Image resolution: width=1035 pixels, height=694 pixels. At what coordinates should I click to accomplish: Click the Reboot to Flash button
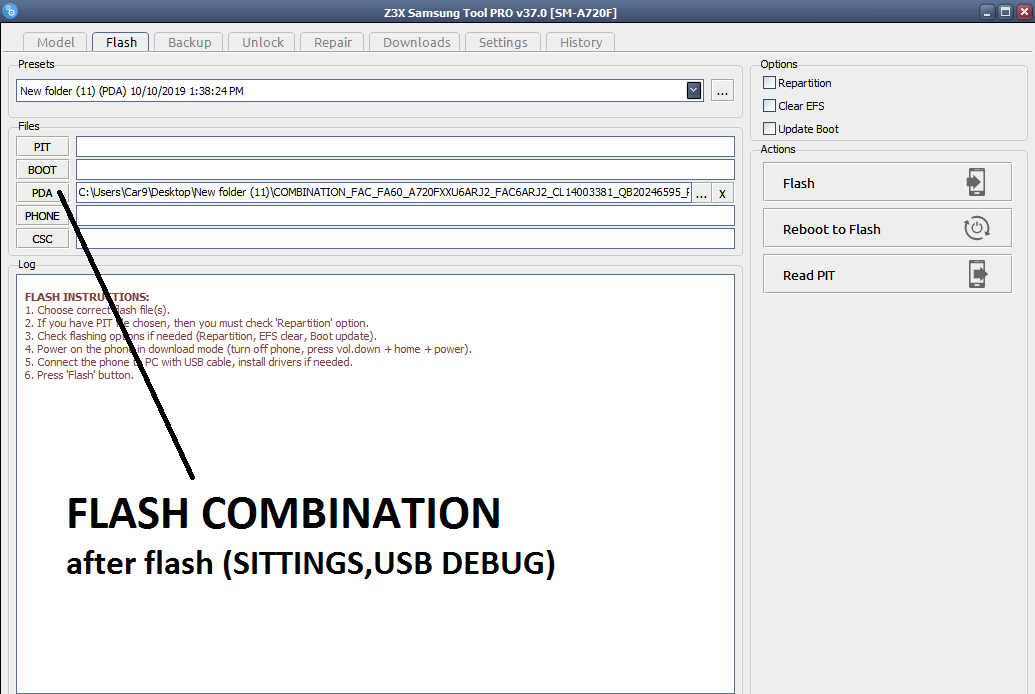tap(887, 228)
